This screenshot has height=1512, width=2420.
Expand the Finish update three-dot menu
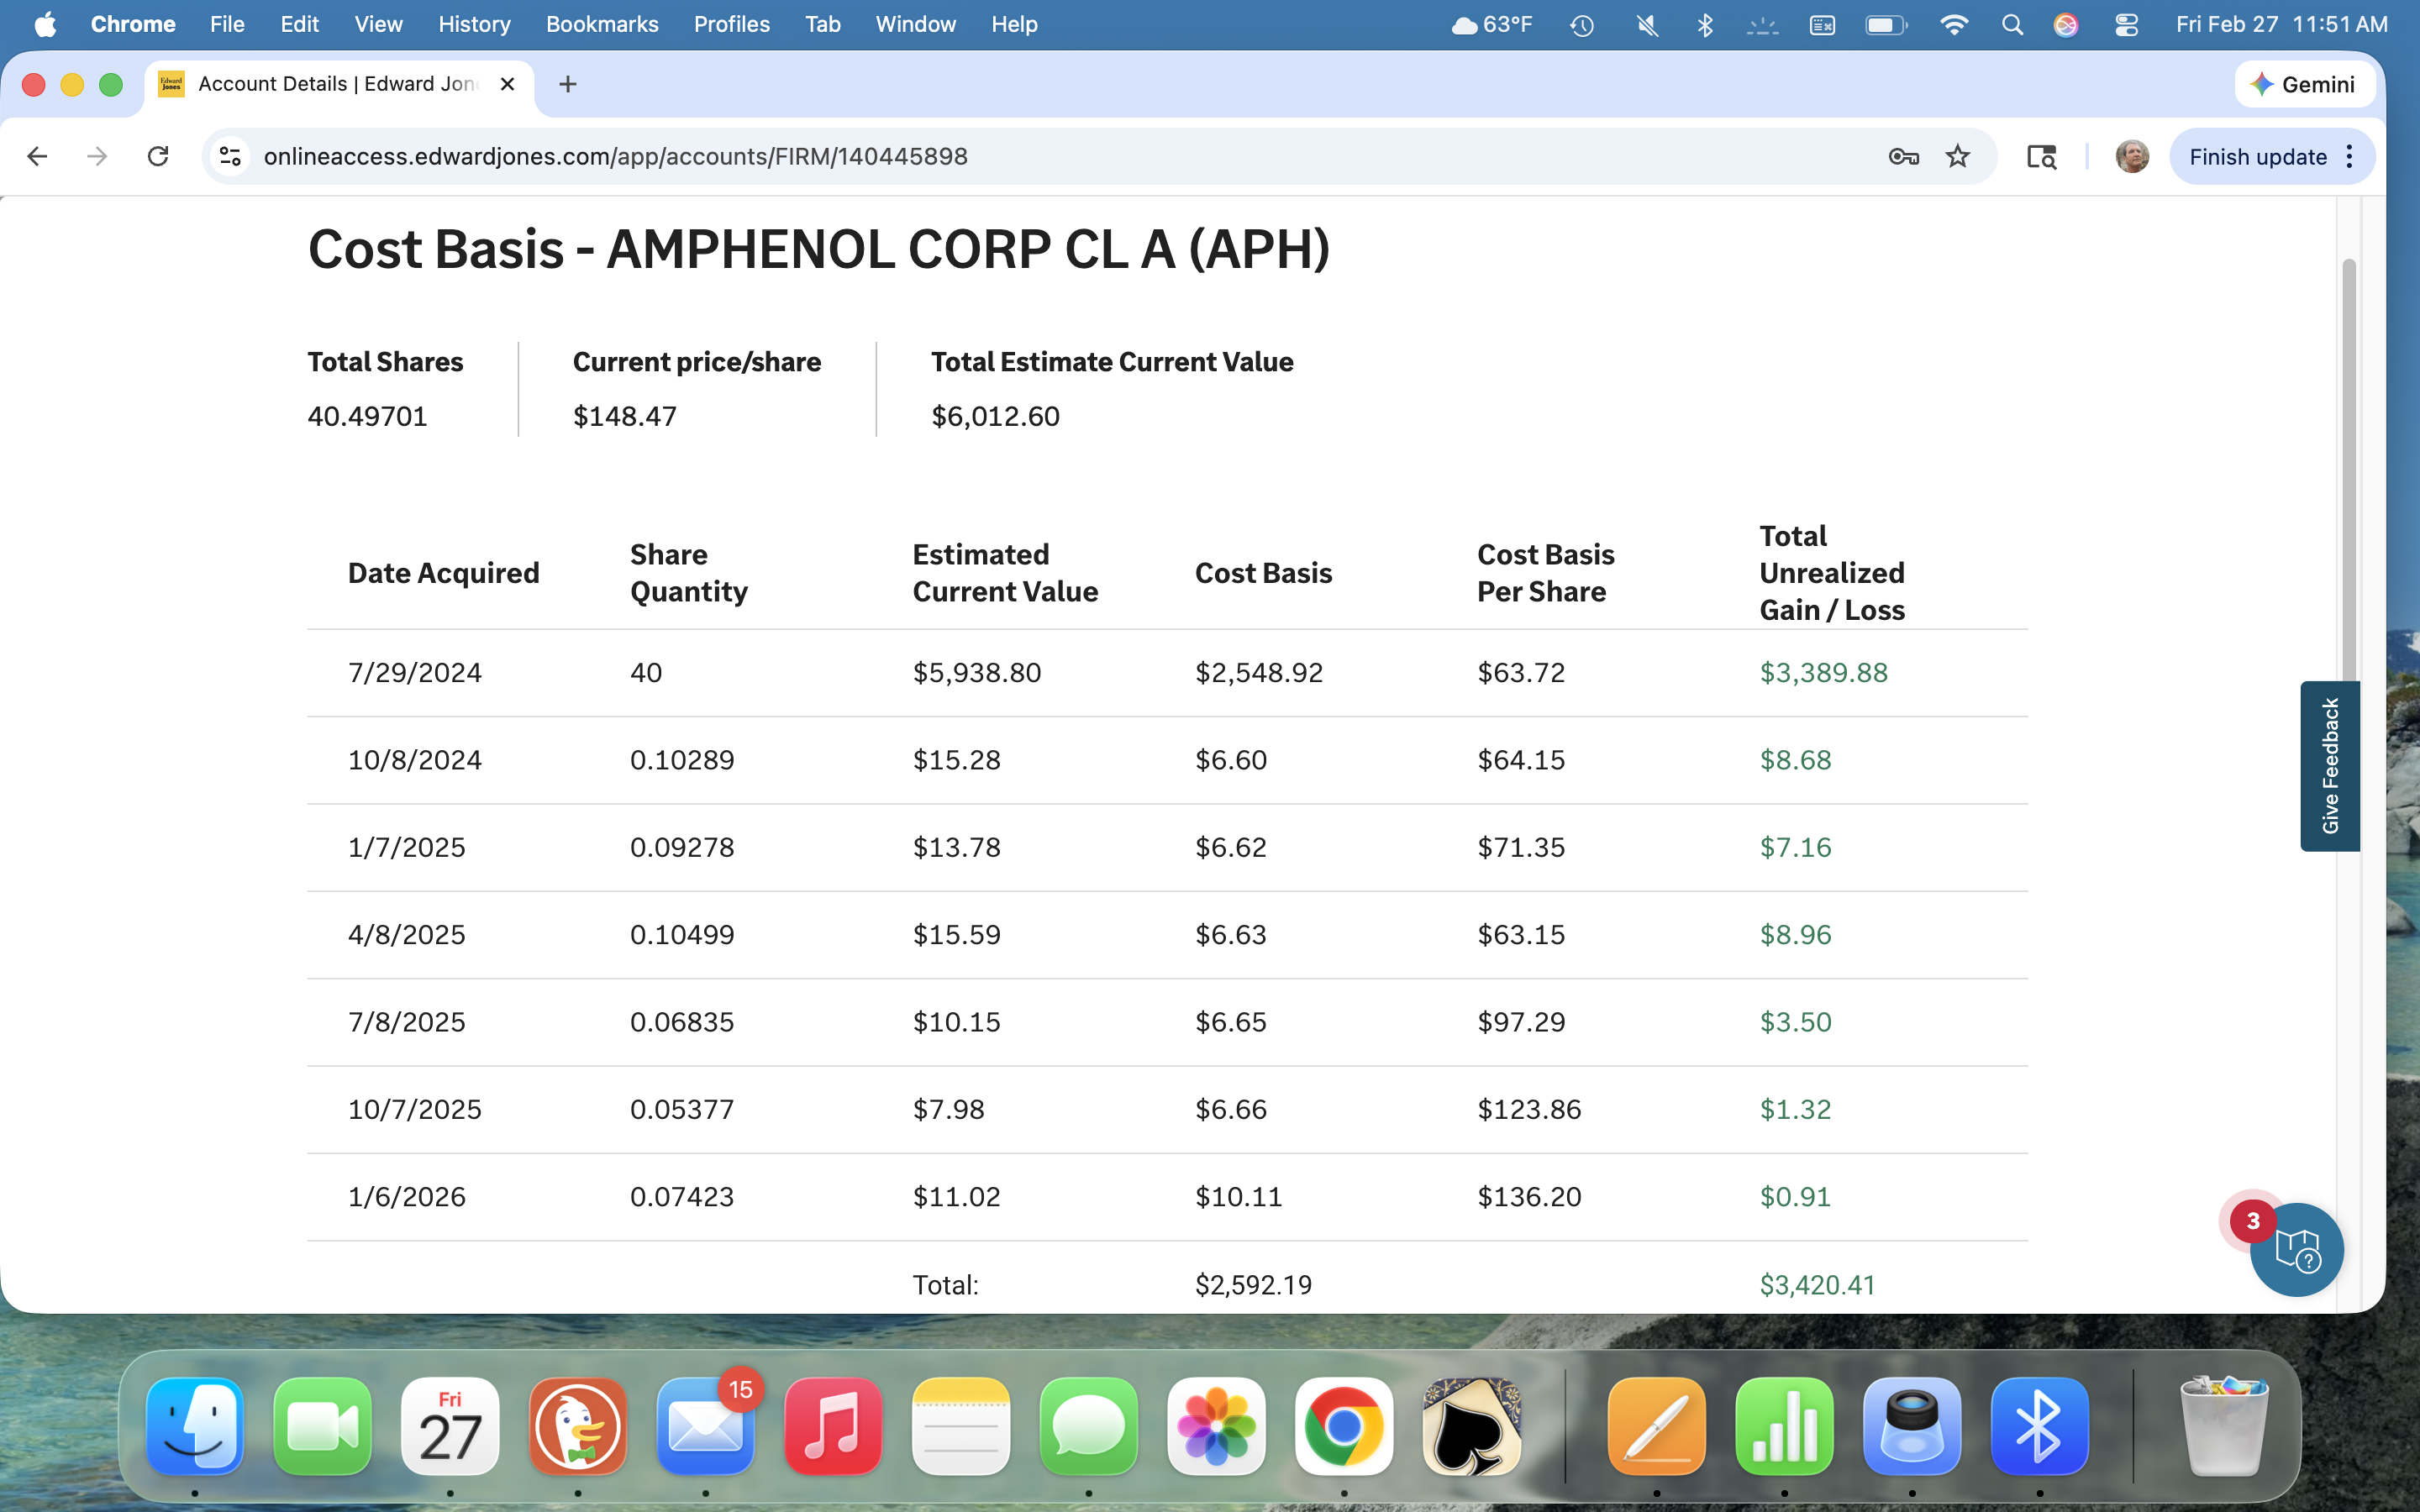tap(2350, 156)
